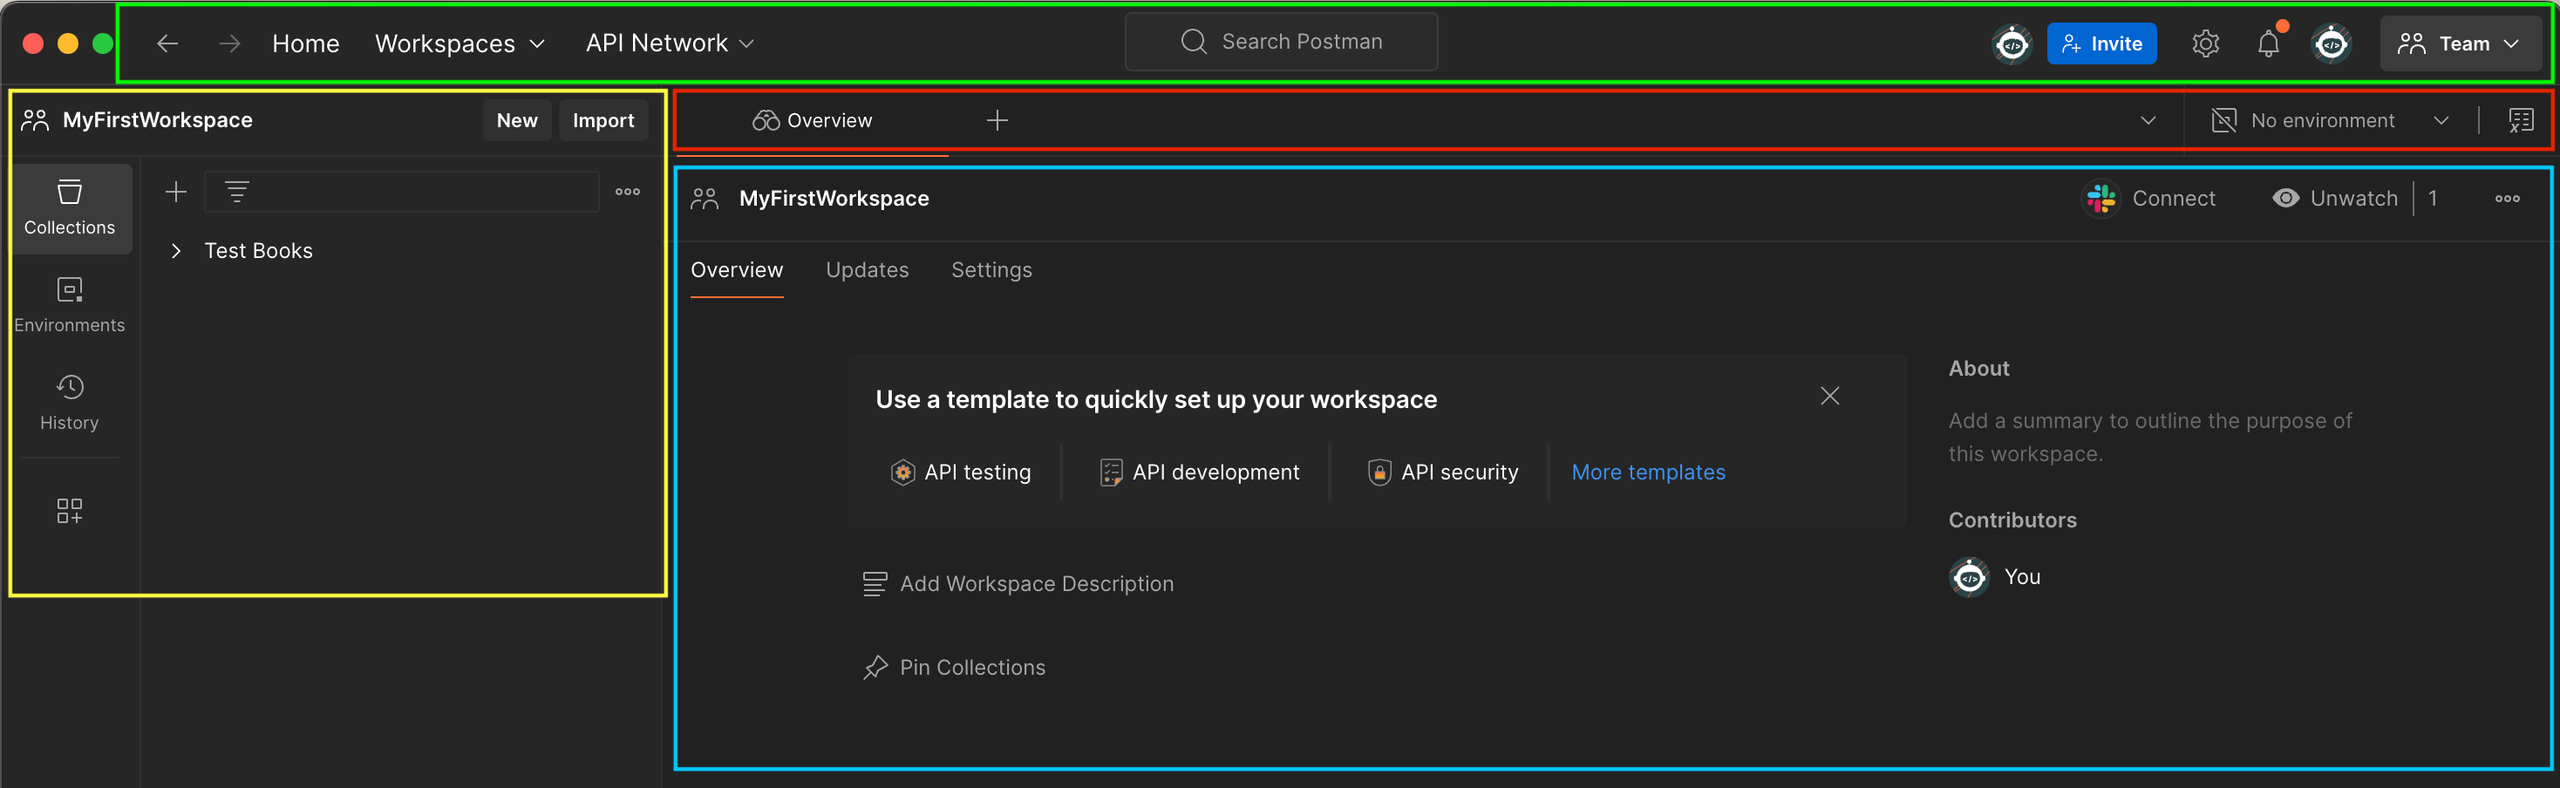Create new collection with plus icon
The height and width of the screenshot is (788, 2560).
pos(176,191)
